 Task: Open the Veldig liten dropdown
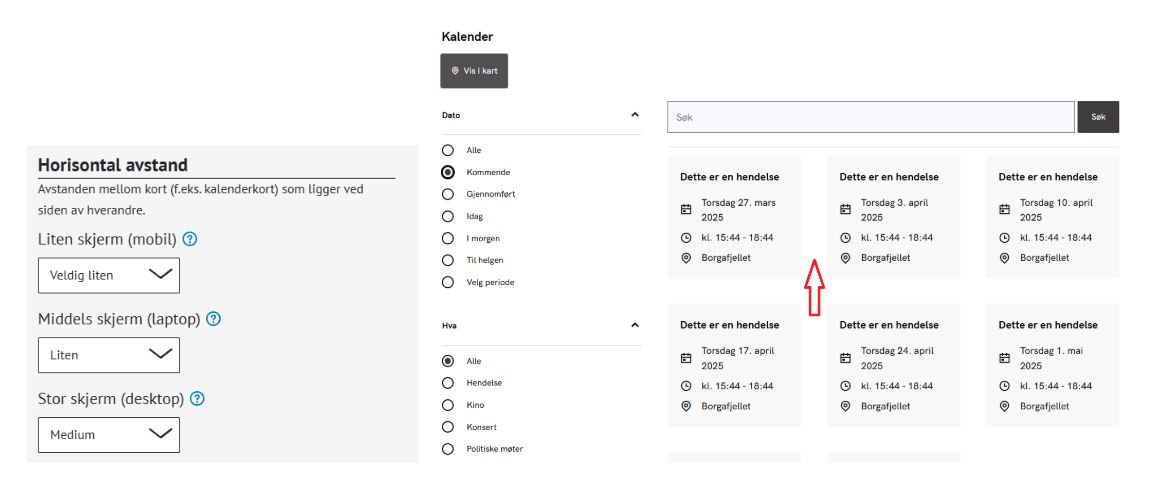tap(109, 275)
